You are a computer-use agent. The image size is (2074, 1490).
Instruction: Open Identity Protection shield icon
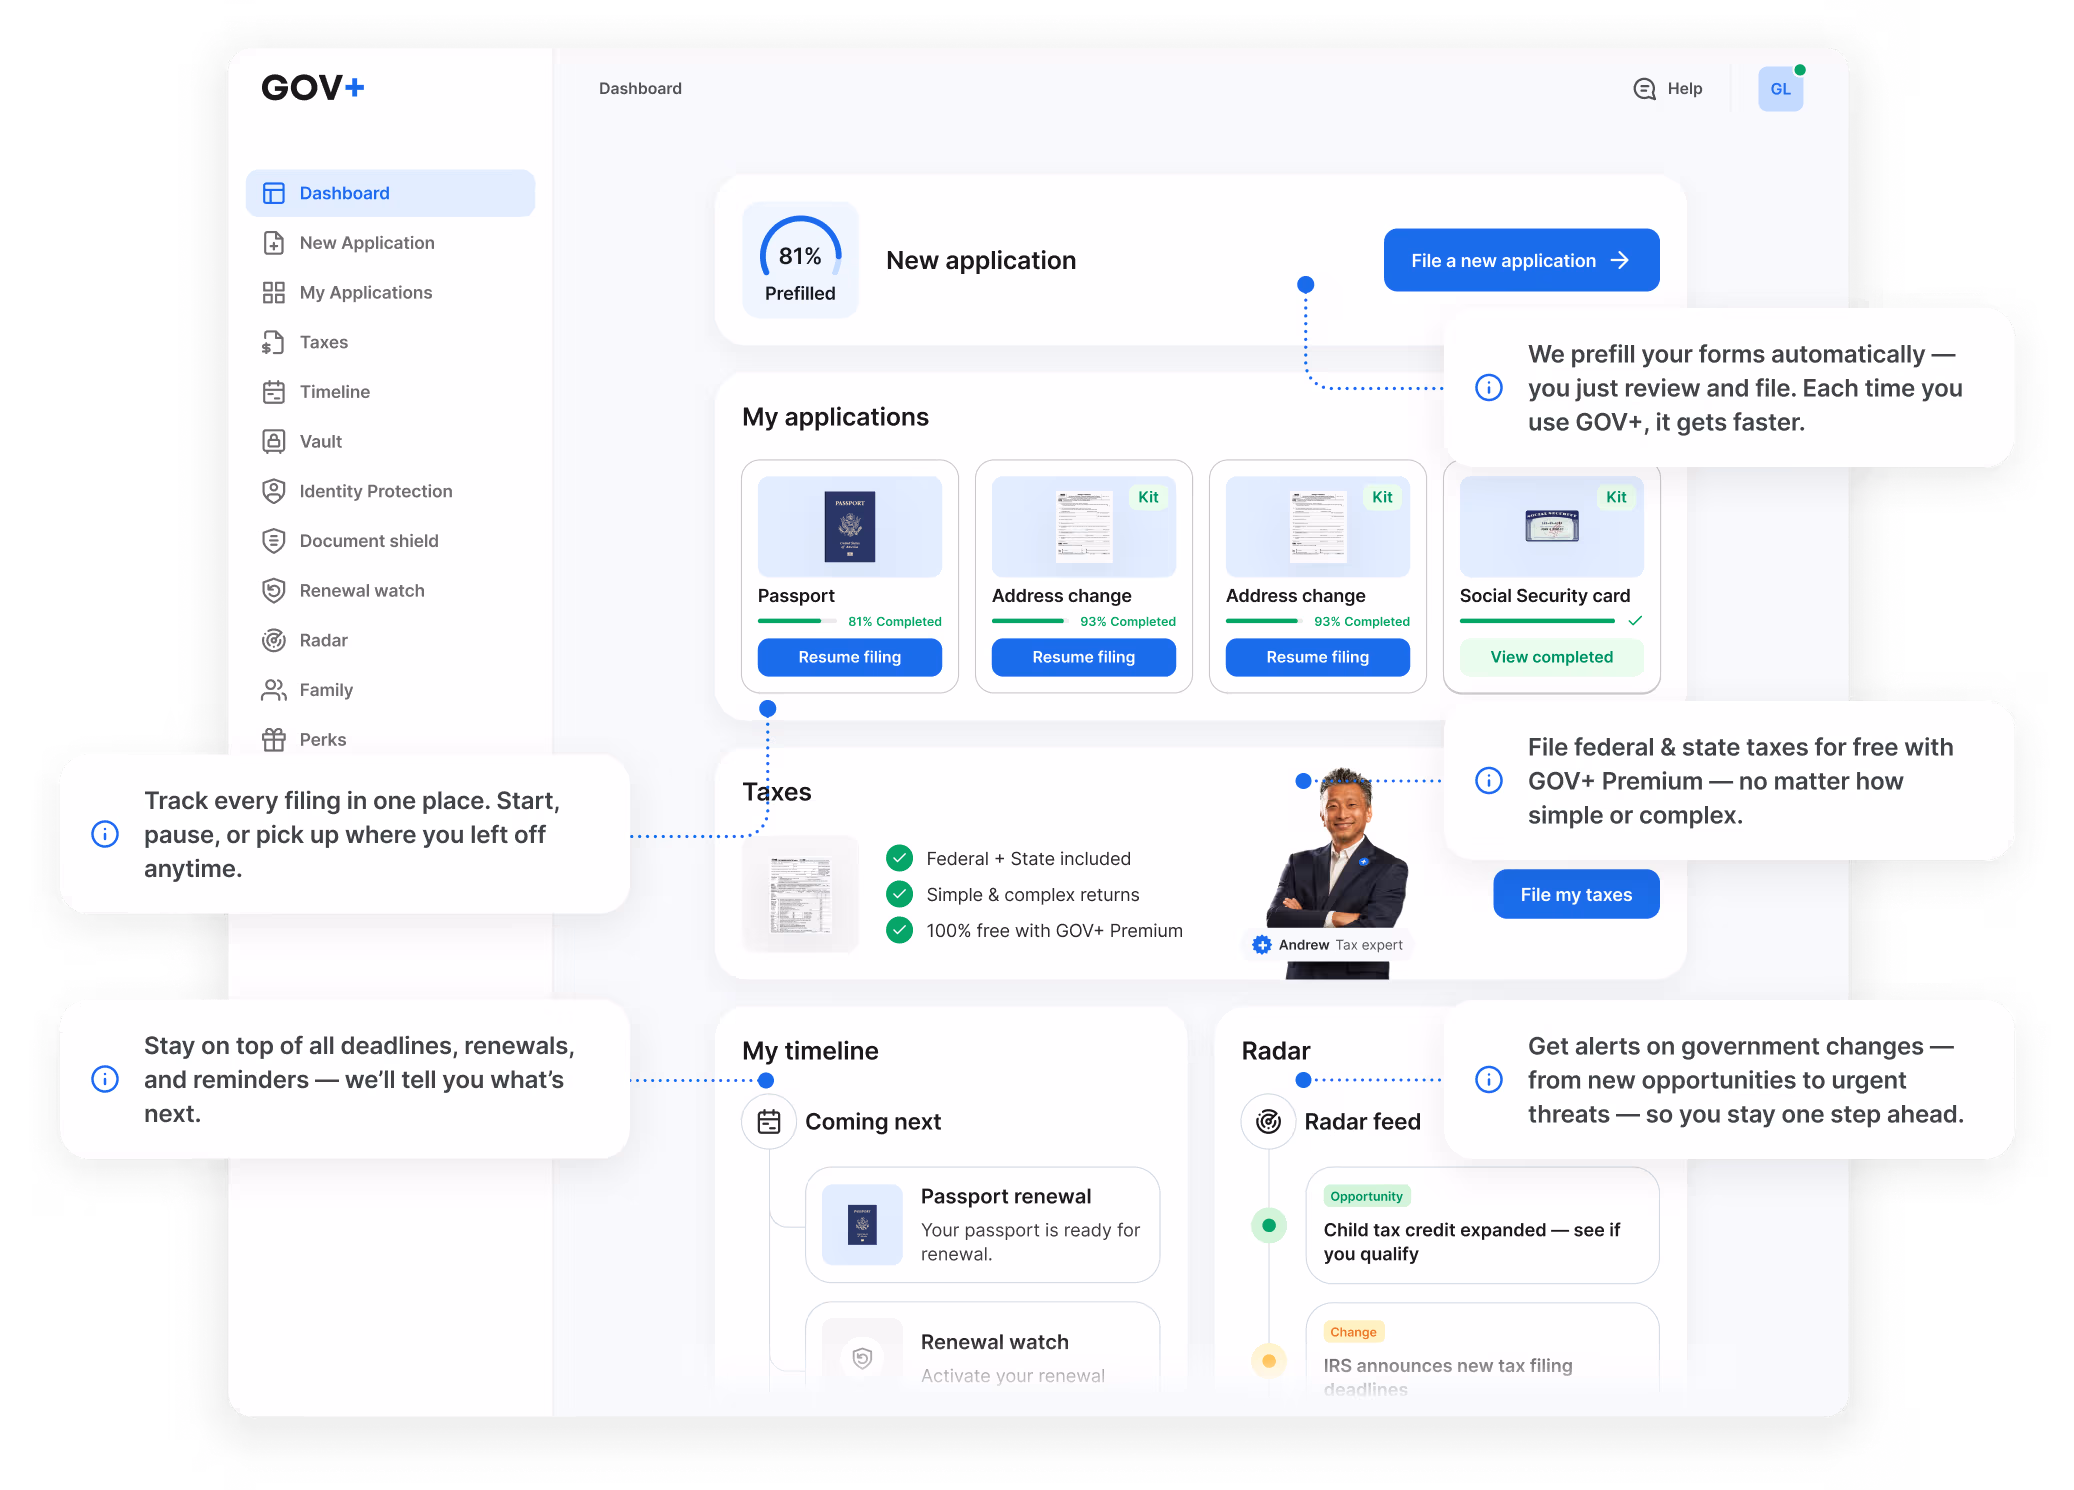click(273, 491)
